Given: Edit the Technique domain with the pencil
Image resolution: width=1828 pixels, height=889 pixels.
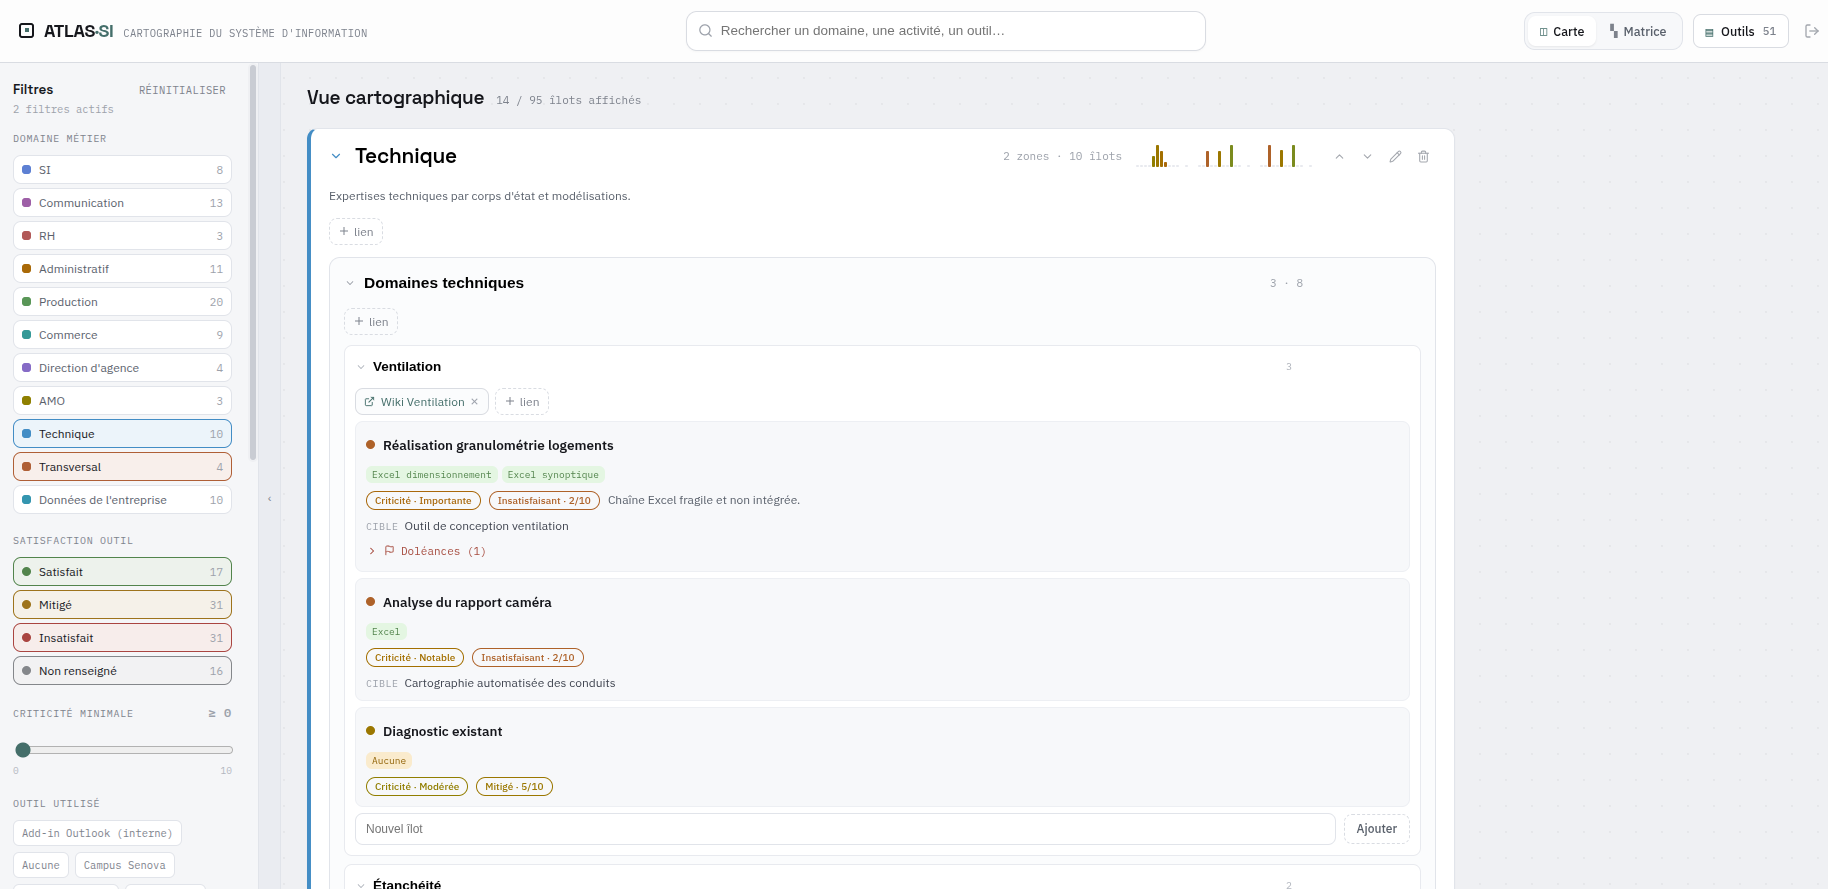Looking at the screenshot, I should 1395,157.
